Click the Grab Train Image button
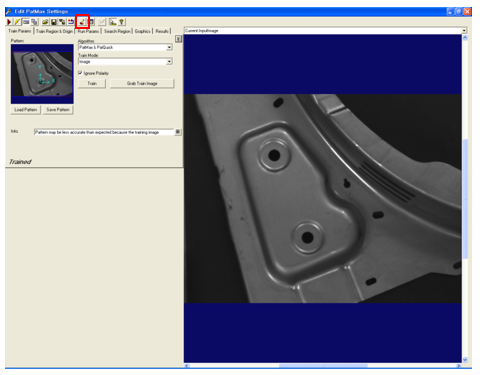 tap(142, 83)
